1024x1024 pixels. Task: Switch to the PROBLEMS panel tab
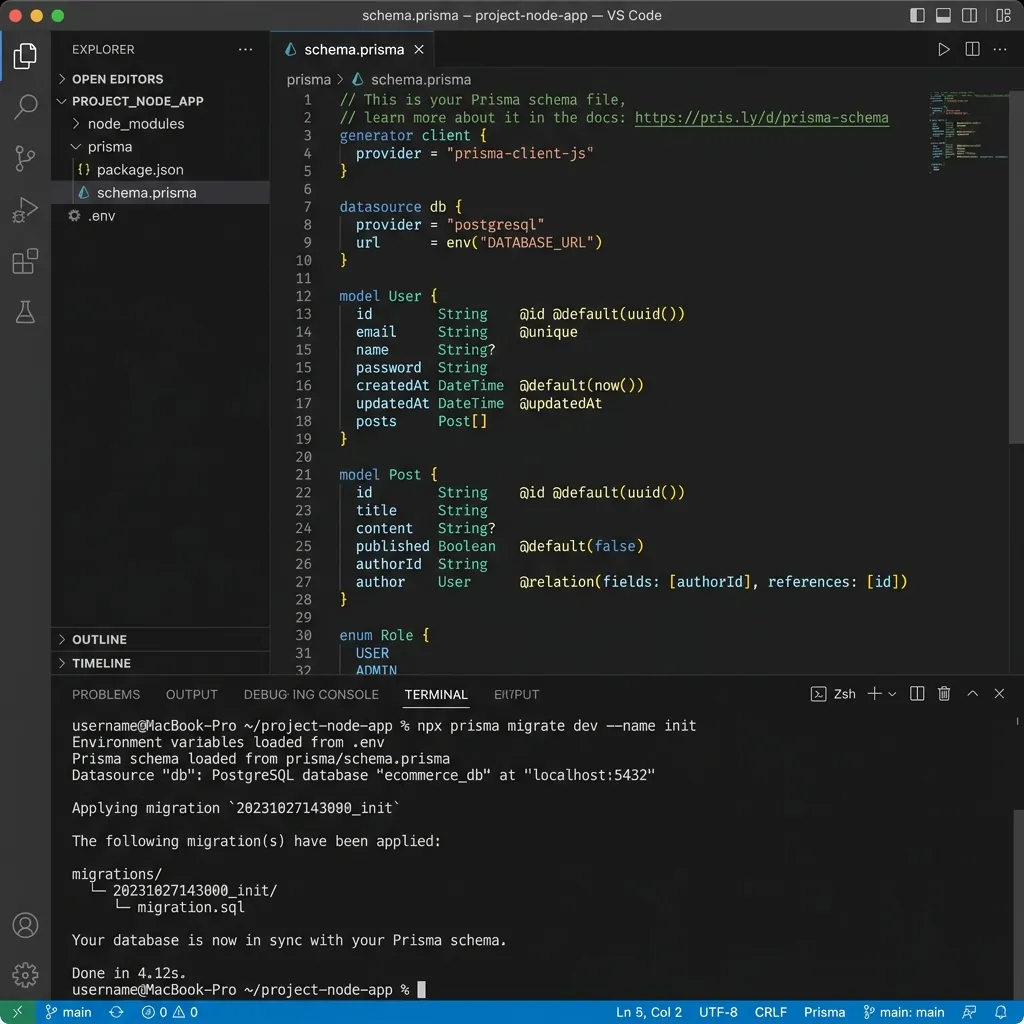point(106,694)
